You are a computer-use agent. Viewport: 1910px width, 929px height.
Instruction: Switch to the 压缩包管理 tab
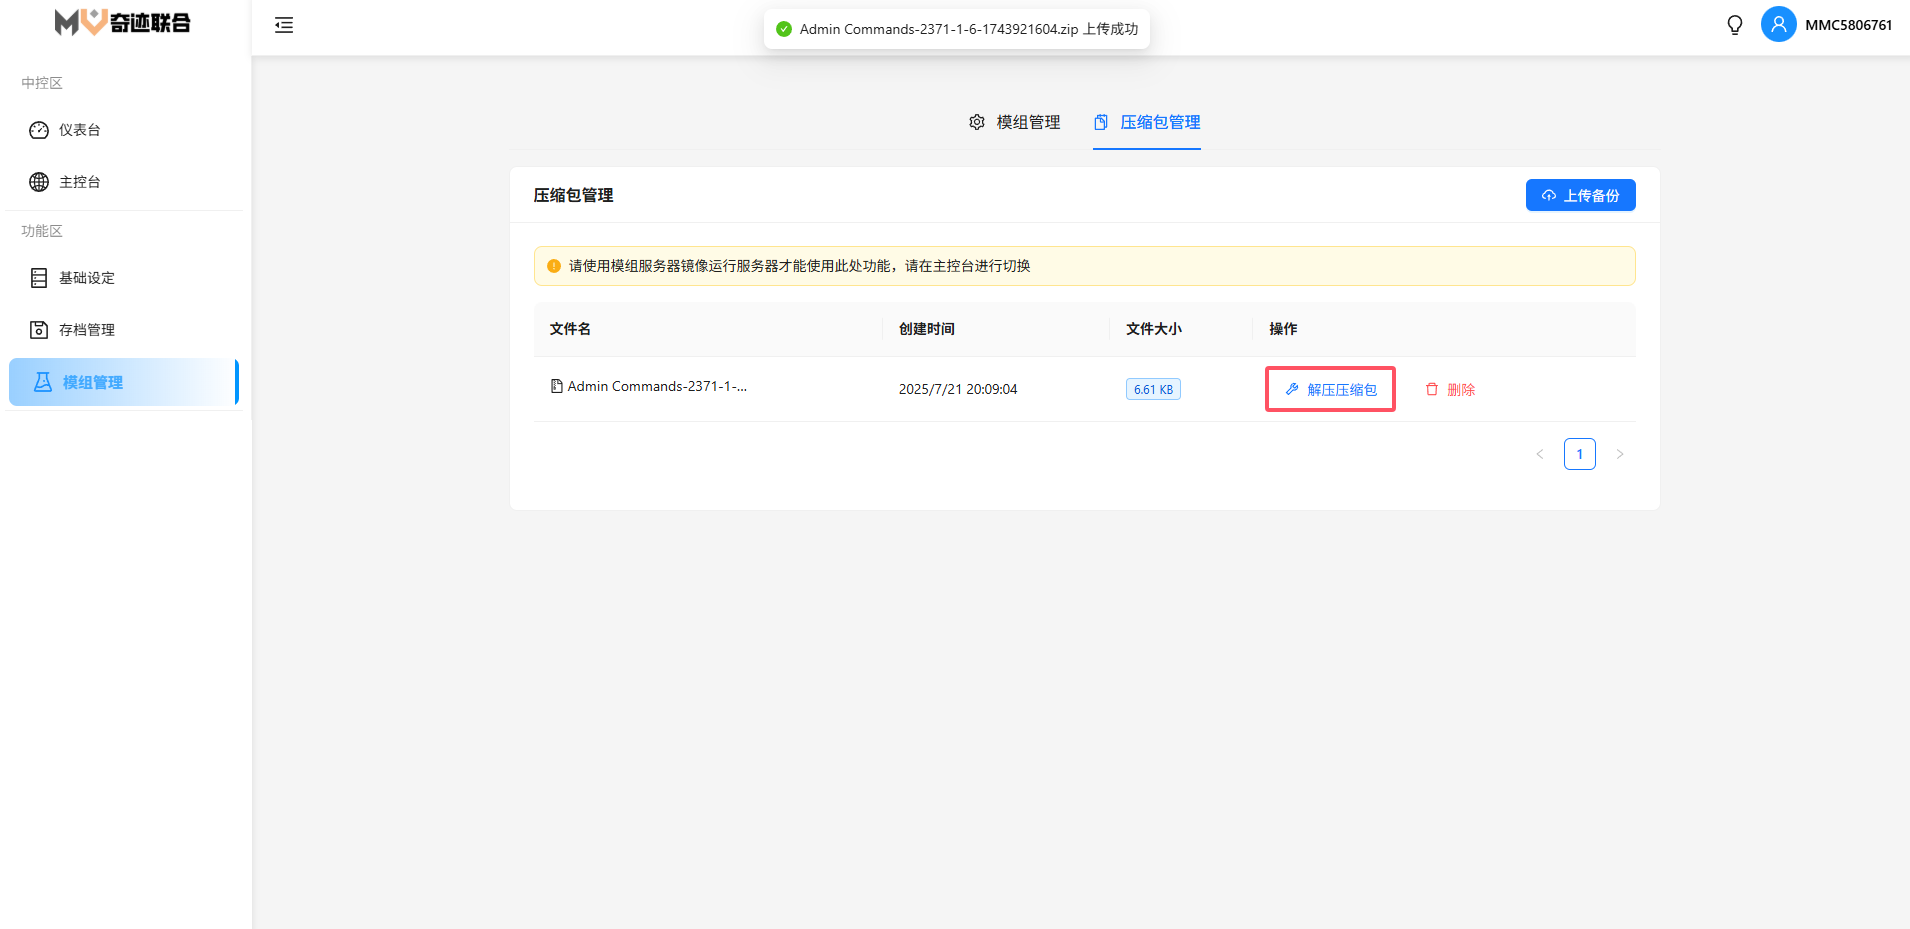(1147, 122)
